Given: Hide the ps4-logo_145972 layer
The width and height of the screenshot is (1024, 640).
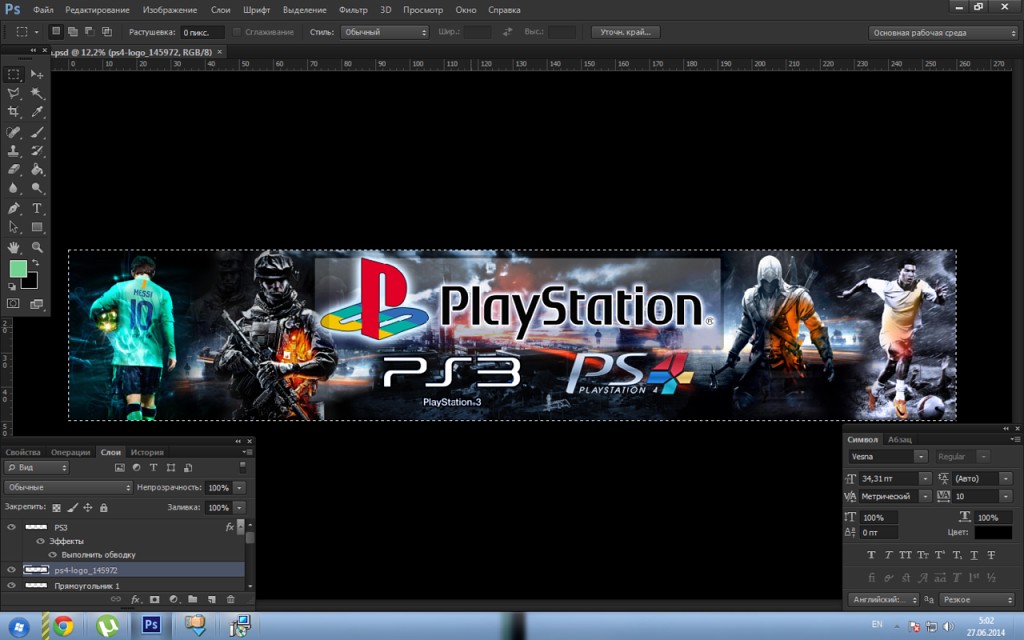Looking at the screenshot, I should pos(11,569).
